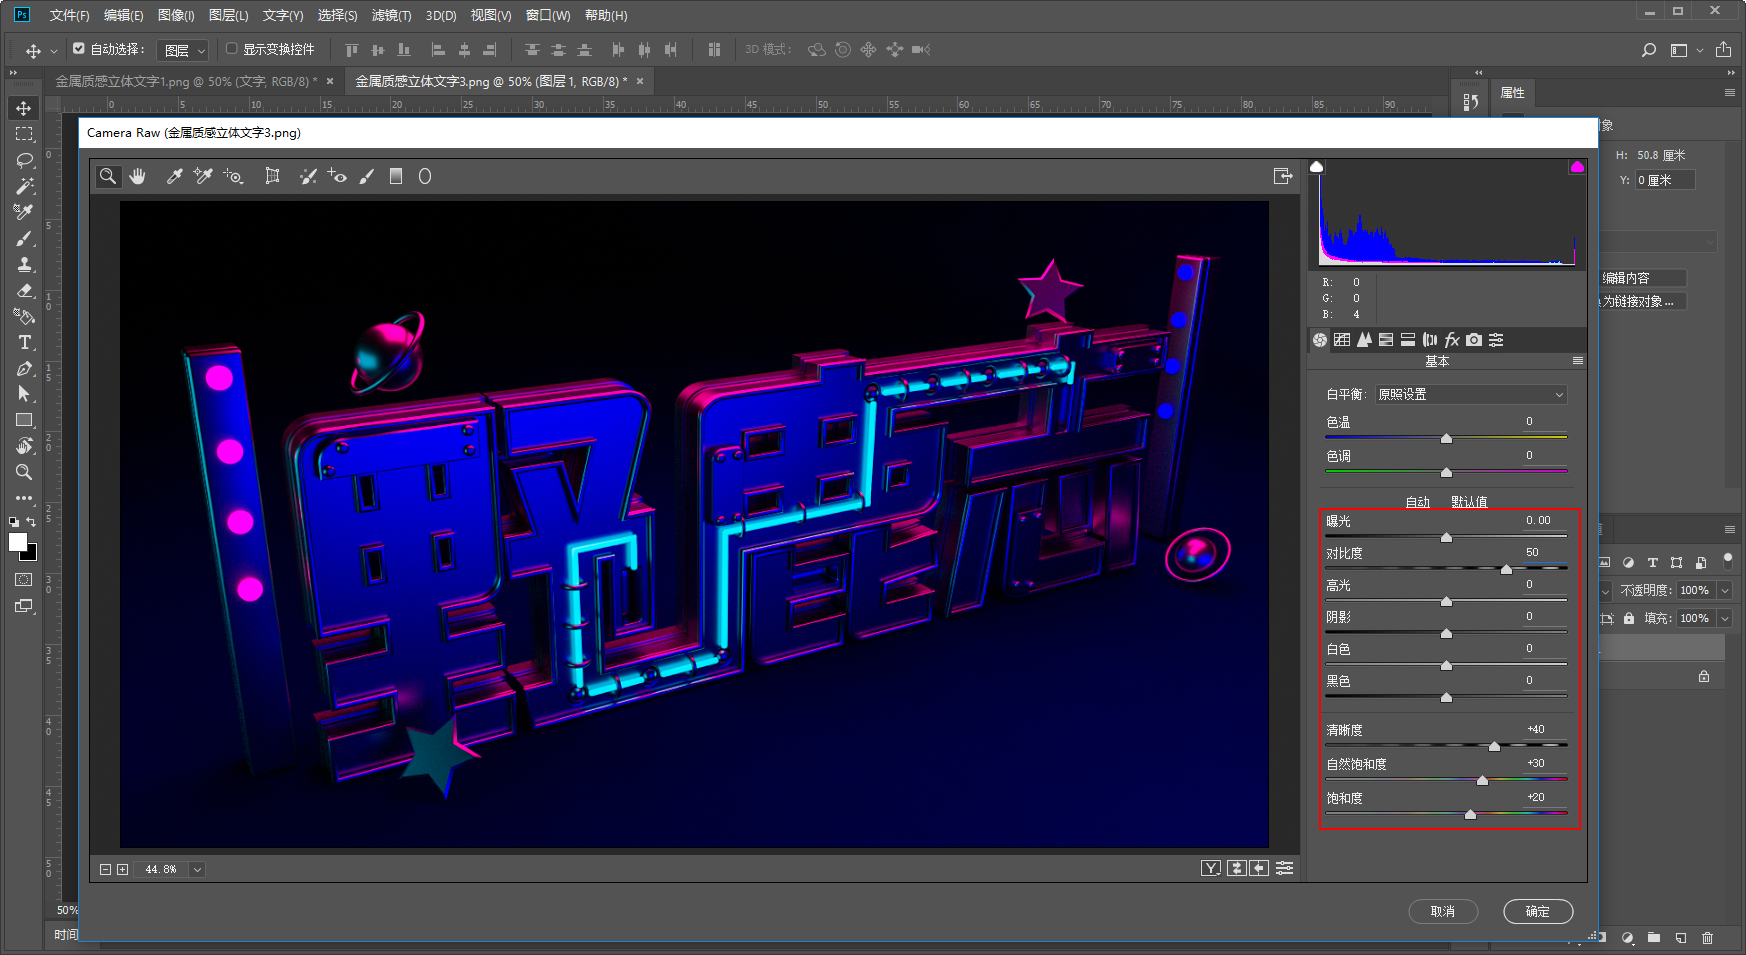This screenshot has width=1746, height=955.
Task: Select the Transform tool in Camera Raw
Action: pos(272,176)
